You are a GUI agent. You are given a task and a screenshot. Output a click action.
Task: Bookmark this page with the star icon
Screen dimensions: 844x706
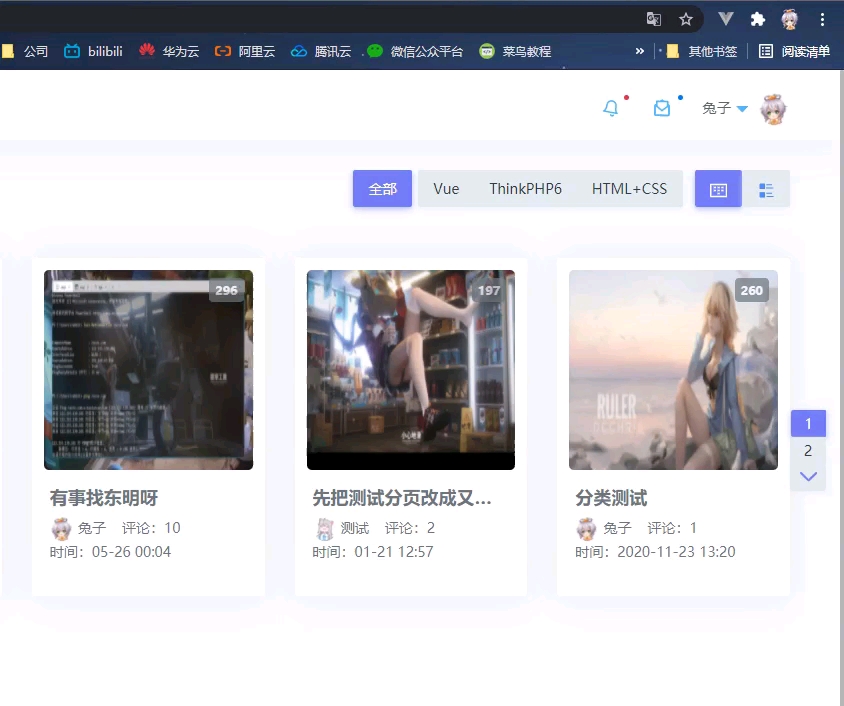(685, 18)
